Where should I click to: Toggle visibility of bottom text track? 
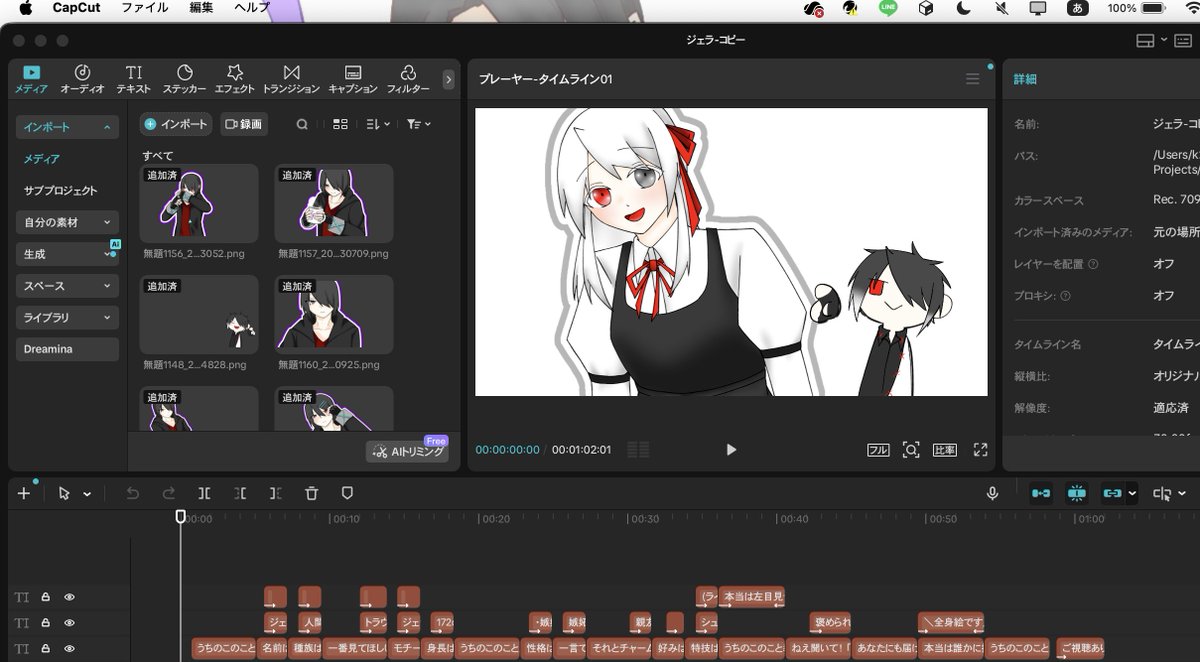pyautogui.click(x=70, y=649)
